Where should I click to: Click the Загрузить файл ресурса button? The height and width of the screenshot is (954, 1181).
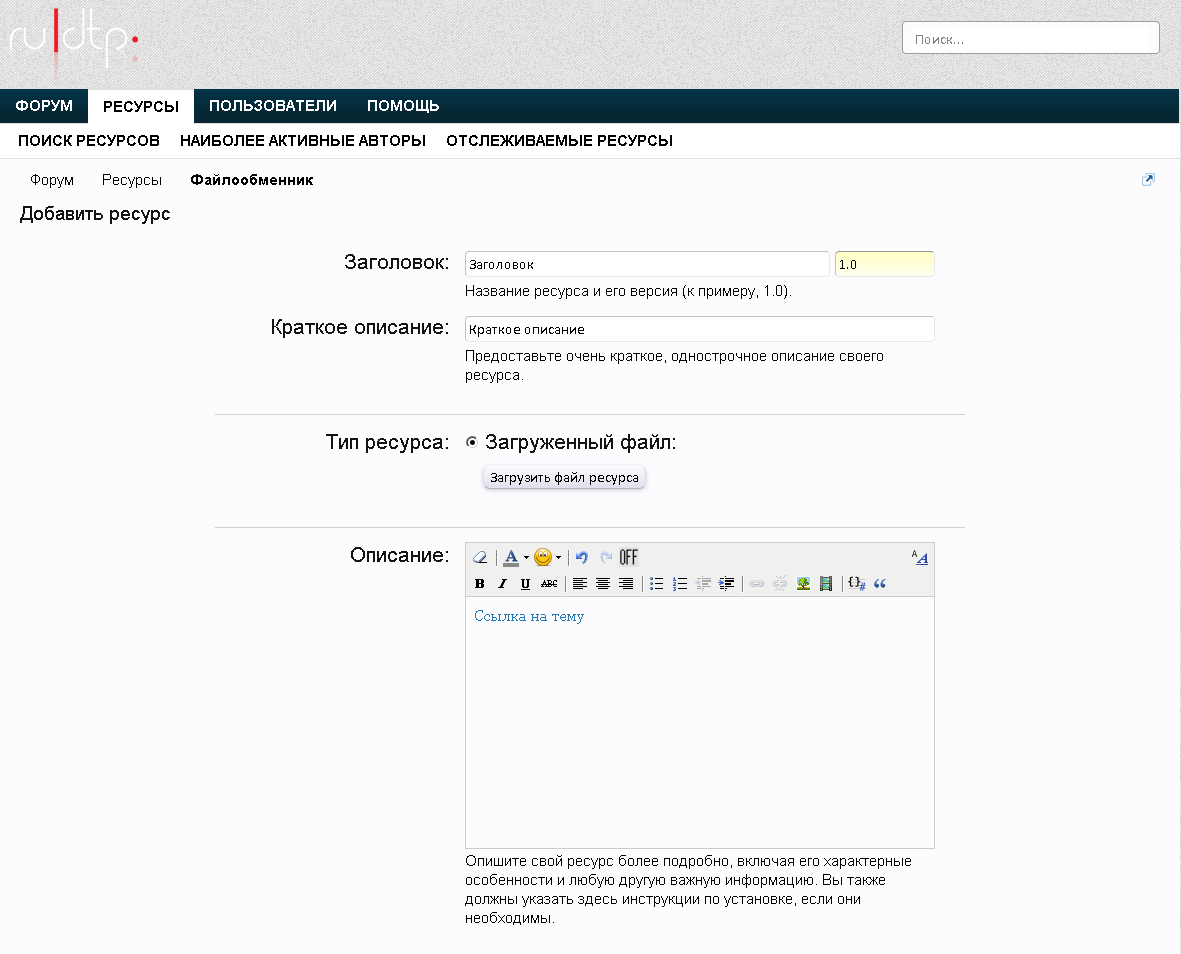pos(564,477)
